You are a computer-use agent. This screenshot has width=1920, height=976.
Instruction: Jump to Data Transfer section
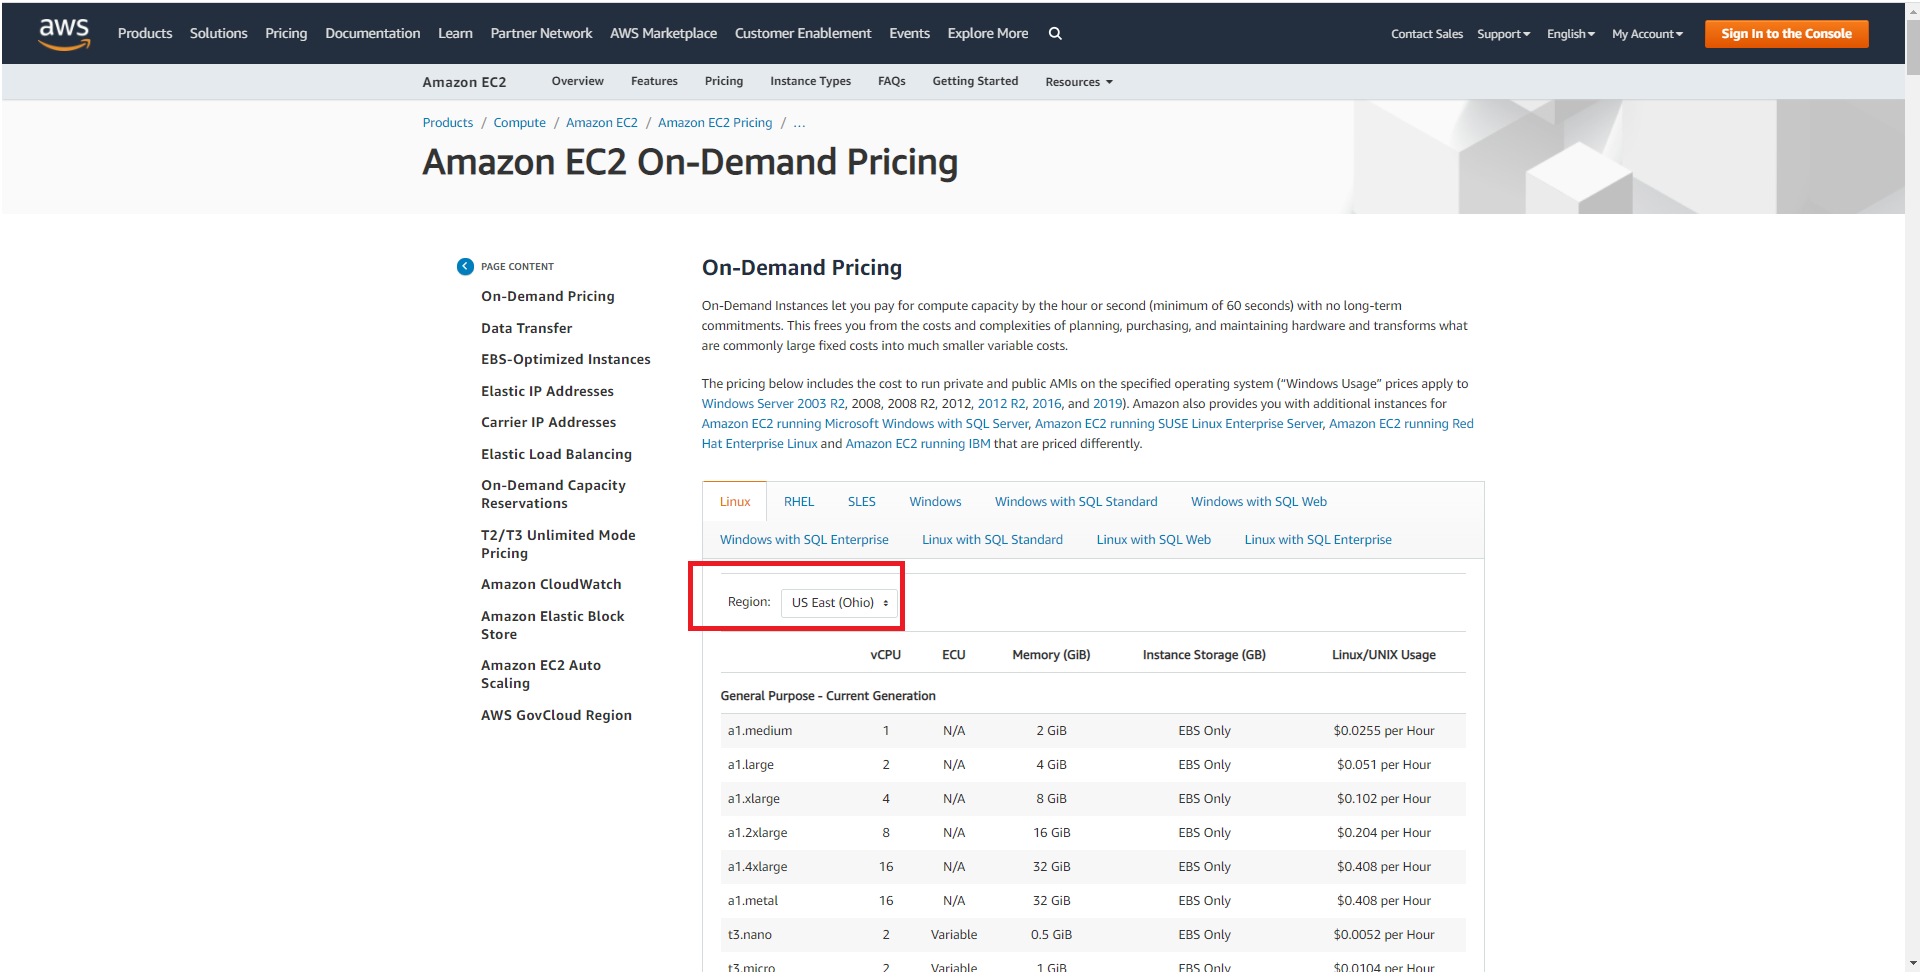click(526, 328)
